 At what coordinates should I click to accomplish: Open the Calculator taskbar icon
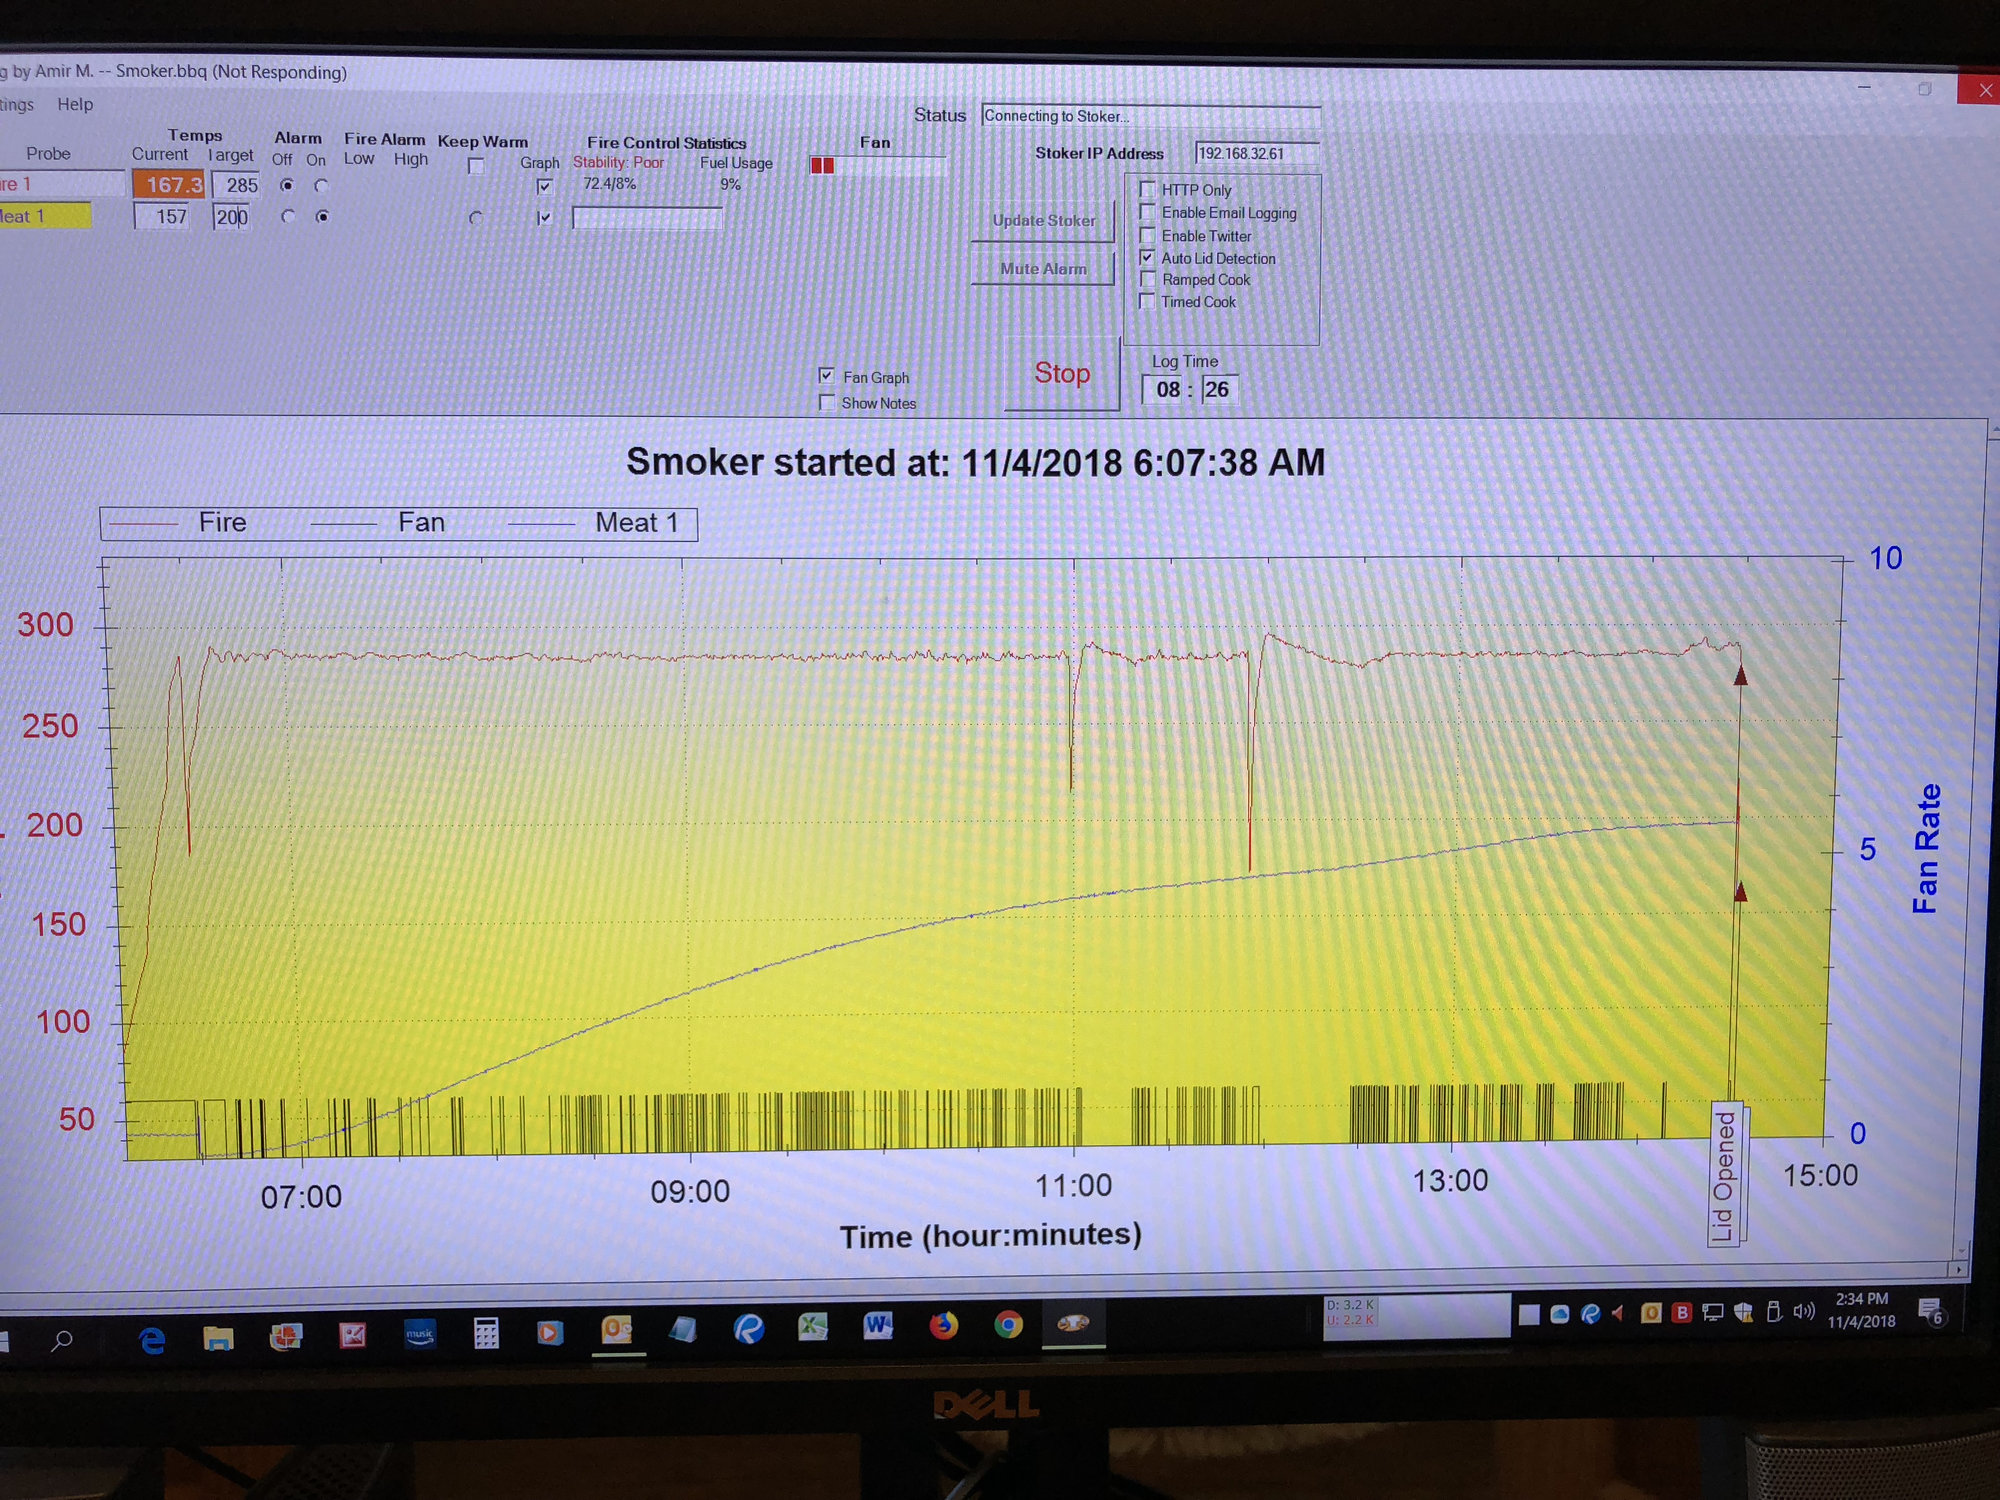coord(486,1333)
